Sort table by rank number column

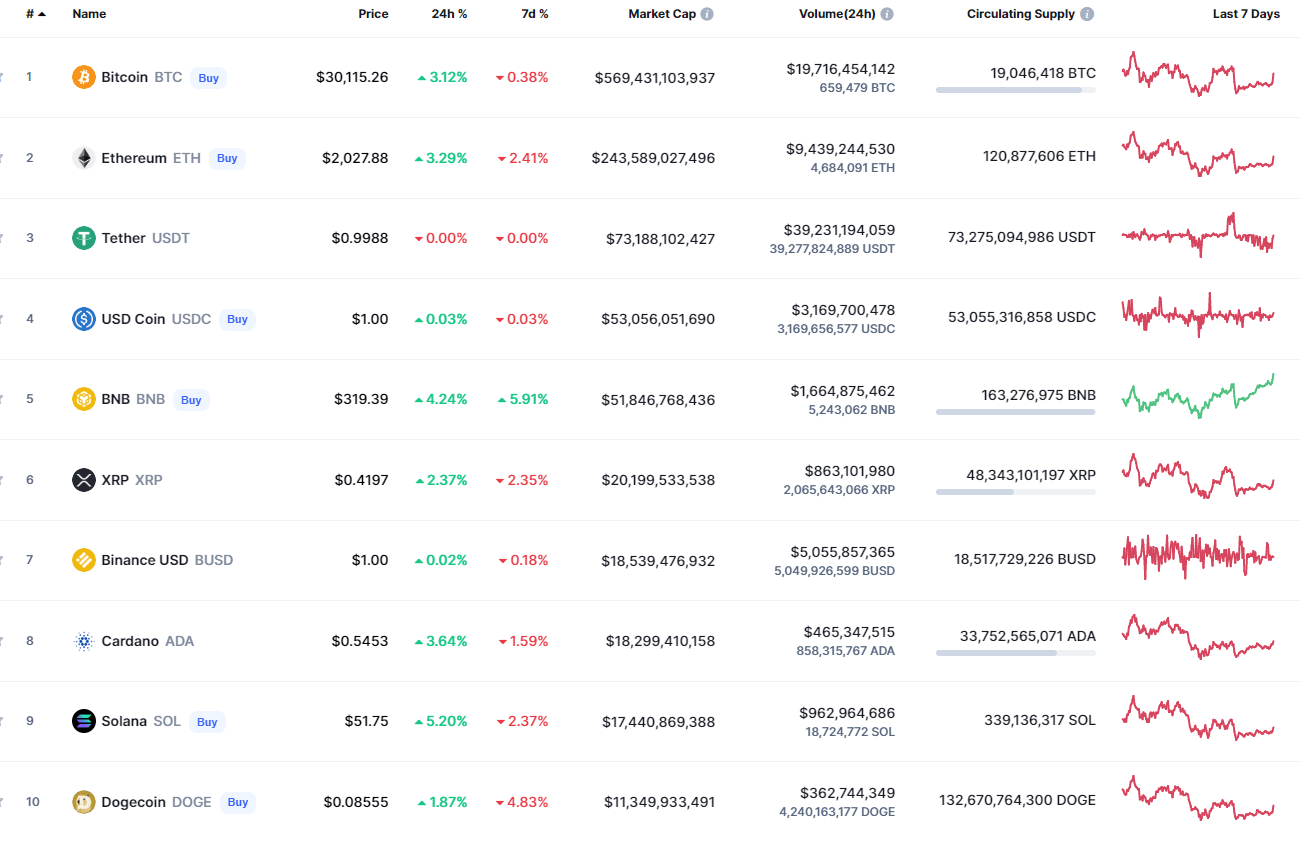click(35, 14)
